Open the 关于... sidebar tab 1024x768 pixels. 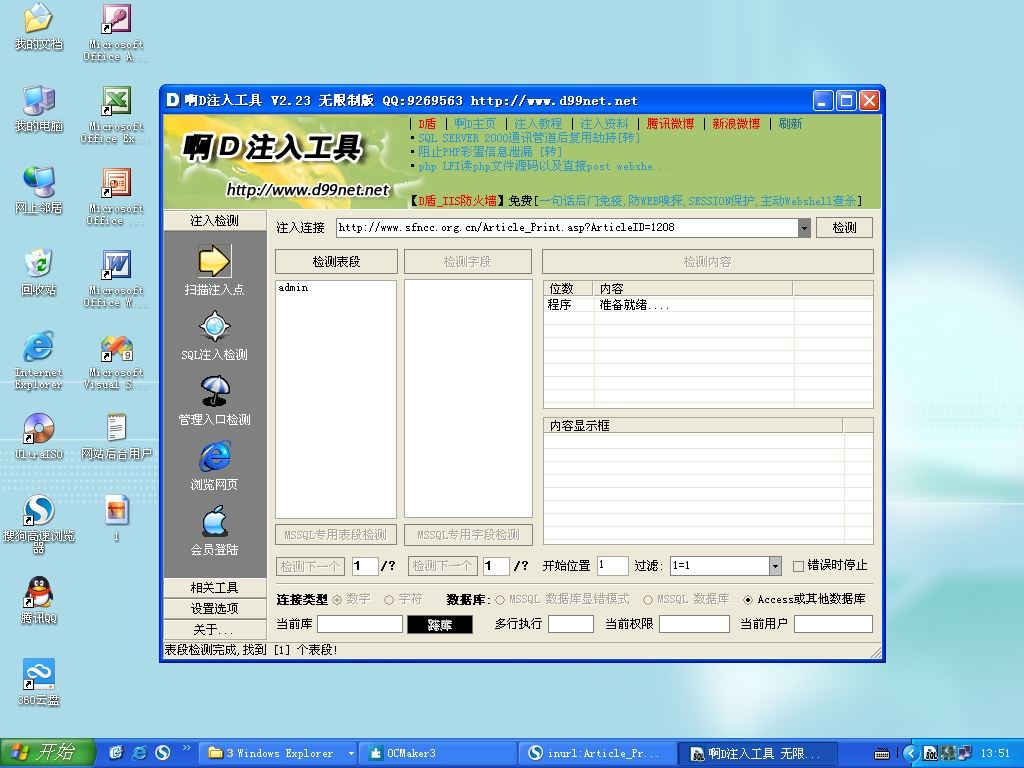(x=214, y=630)
